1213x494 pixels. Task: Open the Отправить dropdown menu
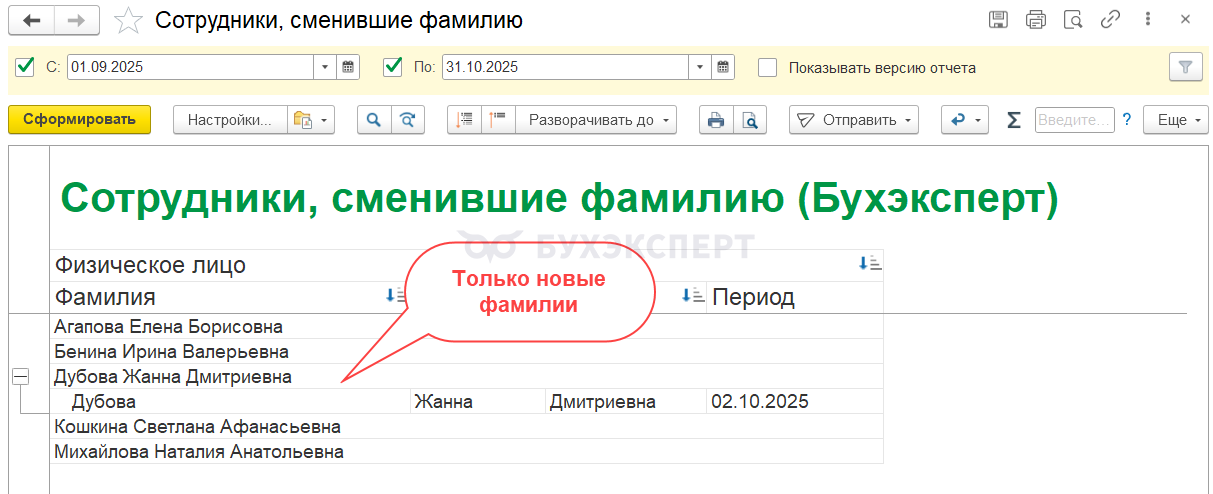(853, 120)
